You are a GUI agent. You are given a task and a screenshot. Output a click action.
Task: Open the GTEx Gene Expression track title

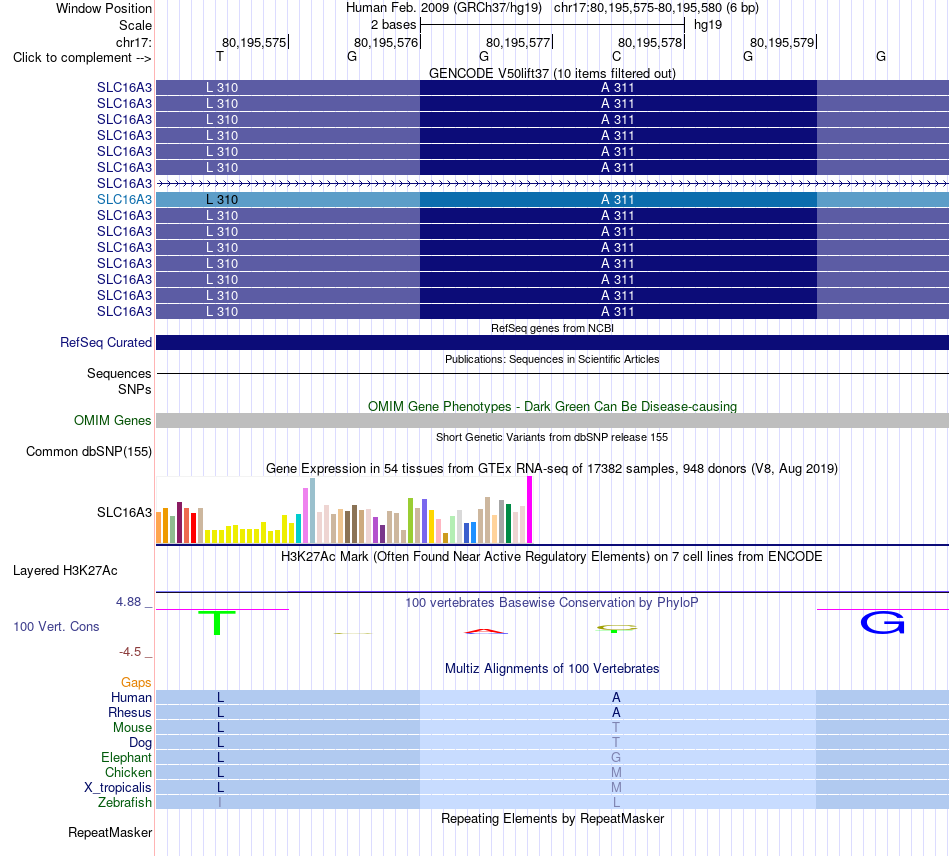552,468
